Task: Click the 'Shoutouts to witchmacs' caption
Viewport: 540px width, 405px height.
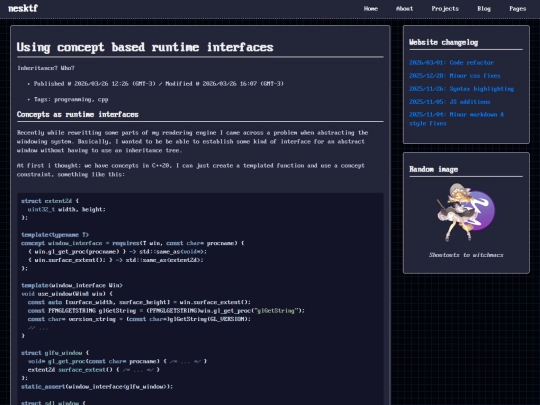Action: coord(466,255)
